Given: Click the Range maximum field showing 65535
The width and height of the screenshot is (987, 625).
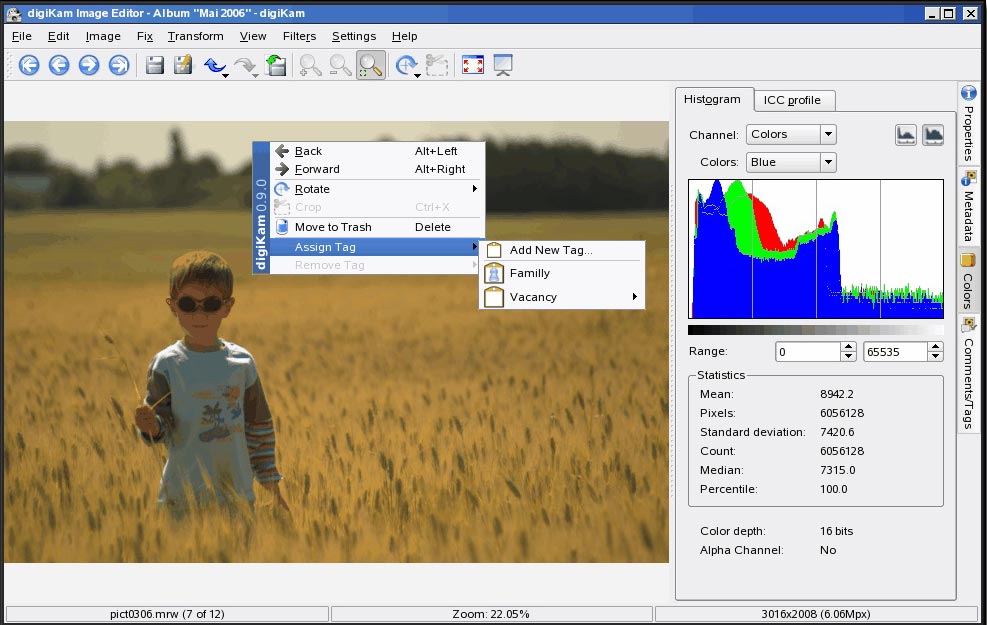Looking at the screenshot, I should 895,352.
